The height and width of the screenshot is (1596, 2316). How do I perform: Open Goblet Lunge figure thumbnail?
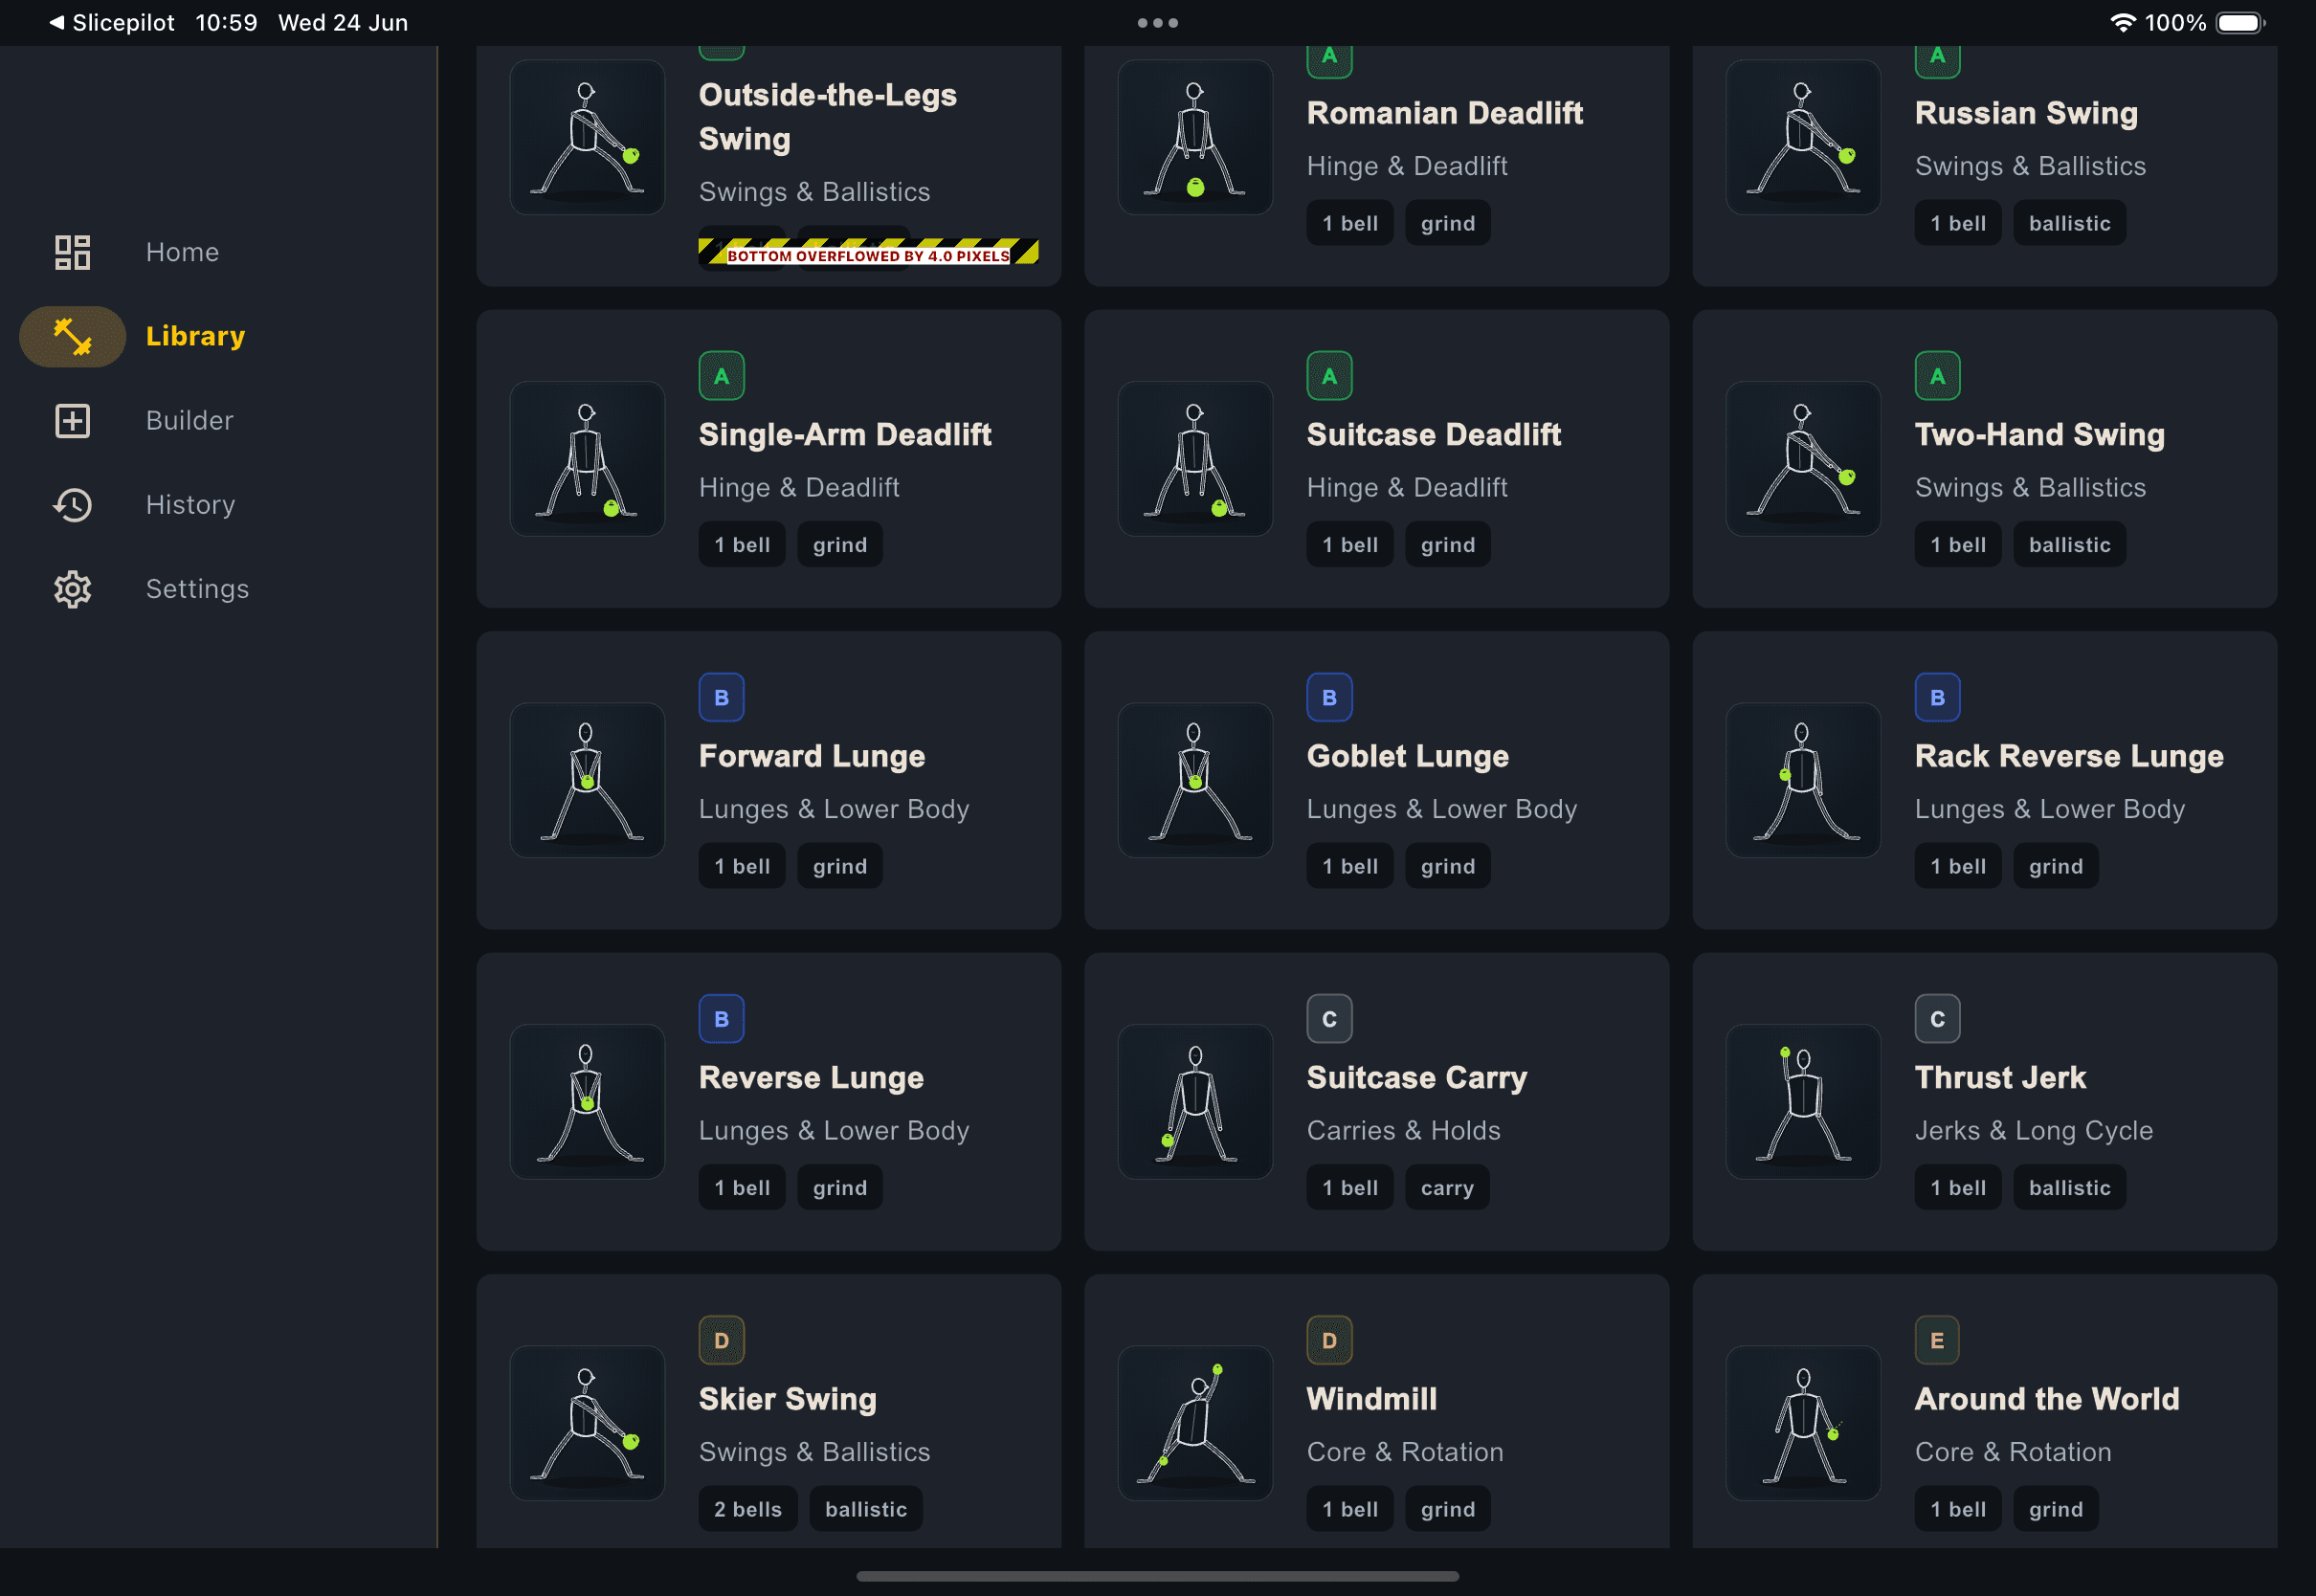click(1195, 780)
